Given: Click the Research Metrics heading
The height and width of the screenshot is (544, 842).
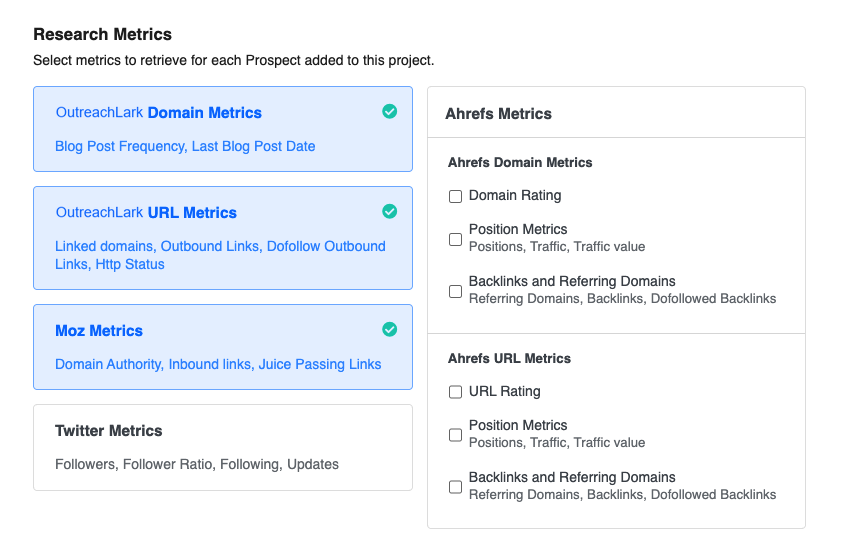Looking at the screenshot, I should 103,34.
